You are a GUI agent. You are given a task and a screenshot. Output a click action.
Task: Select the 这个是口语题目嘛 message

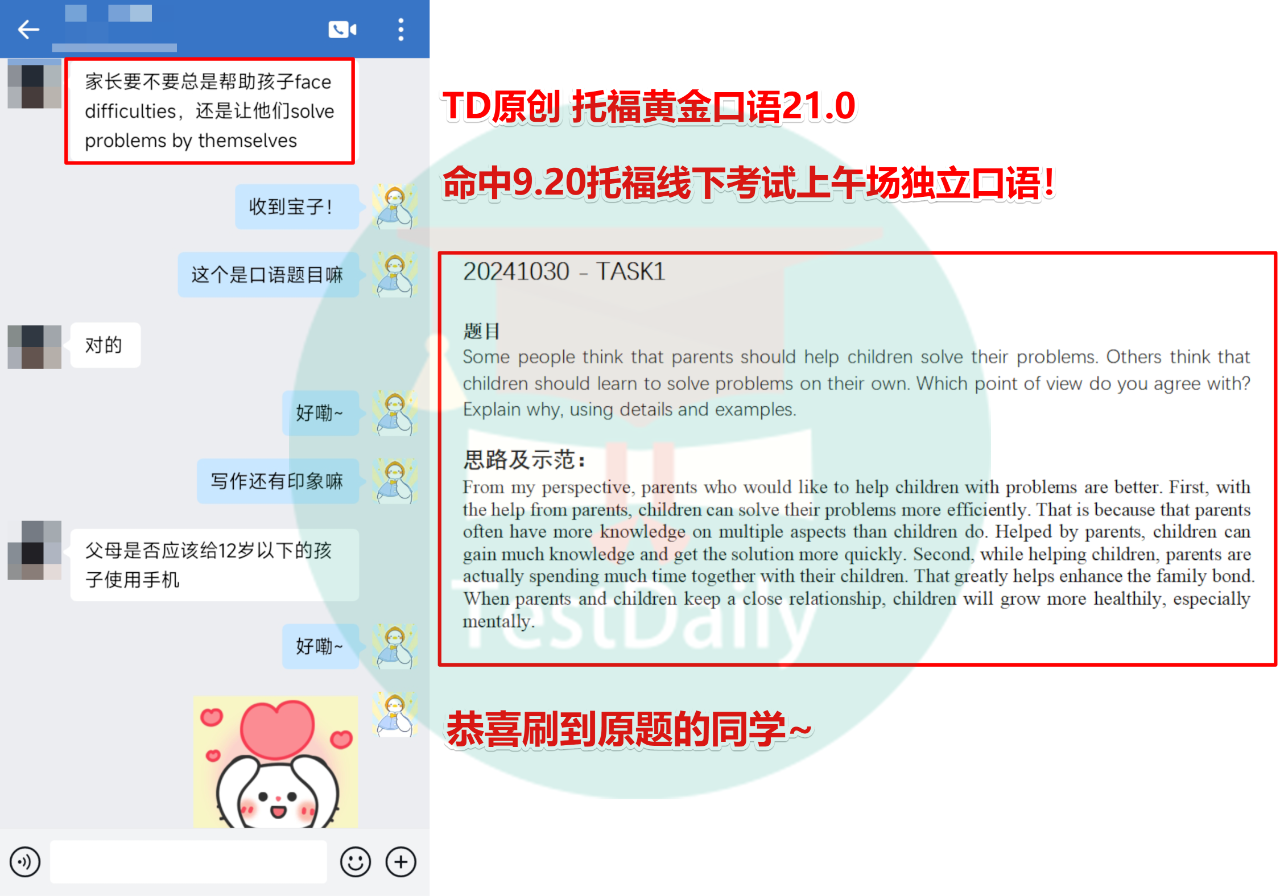(267, 275)
